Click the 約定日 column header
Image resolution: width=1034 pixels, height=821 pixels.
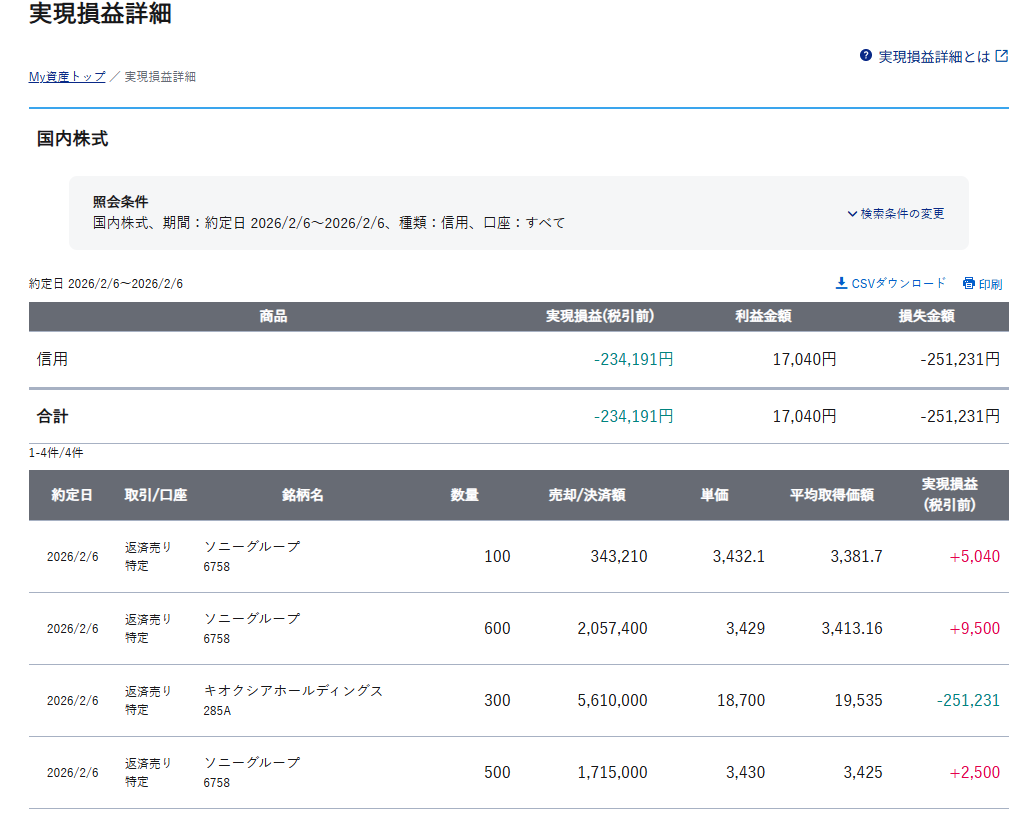pos(72,495)
